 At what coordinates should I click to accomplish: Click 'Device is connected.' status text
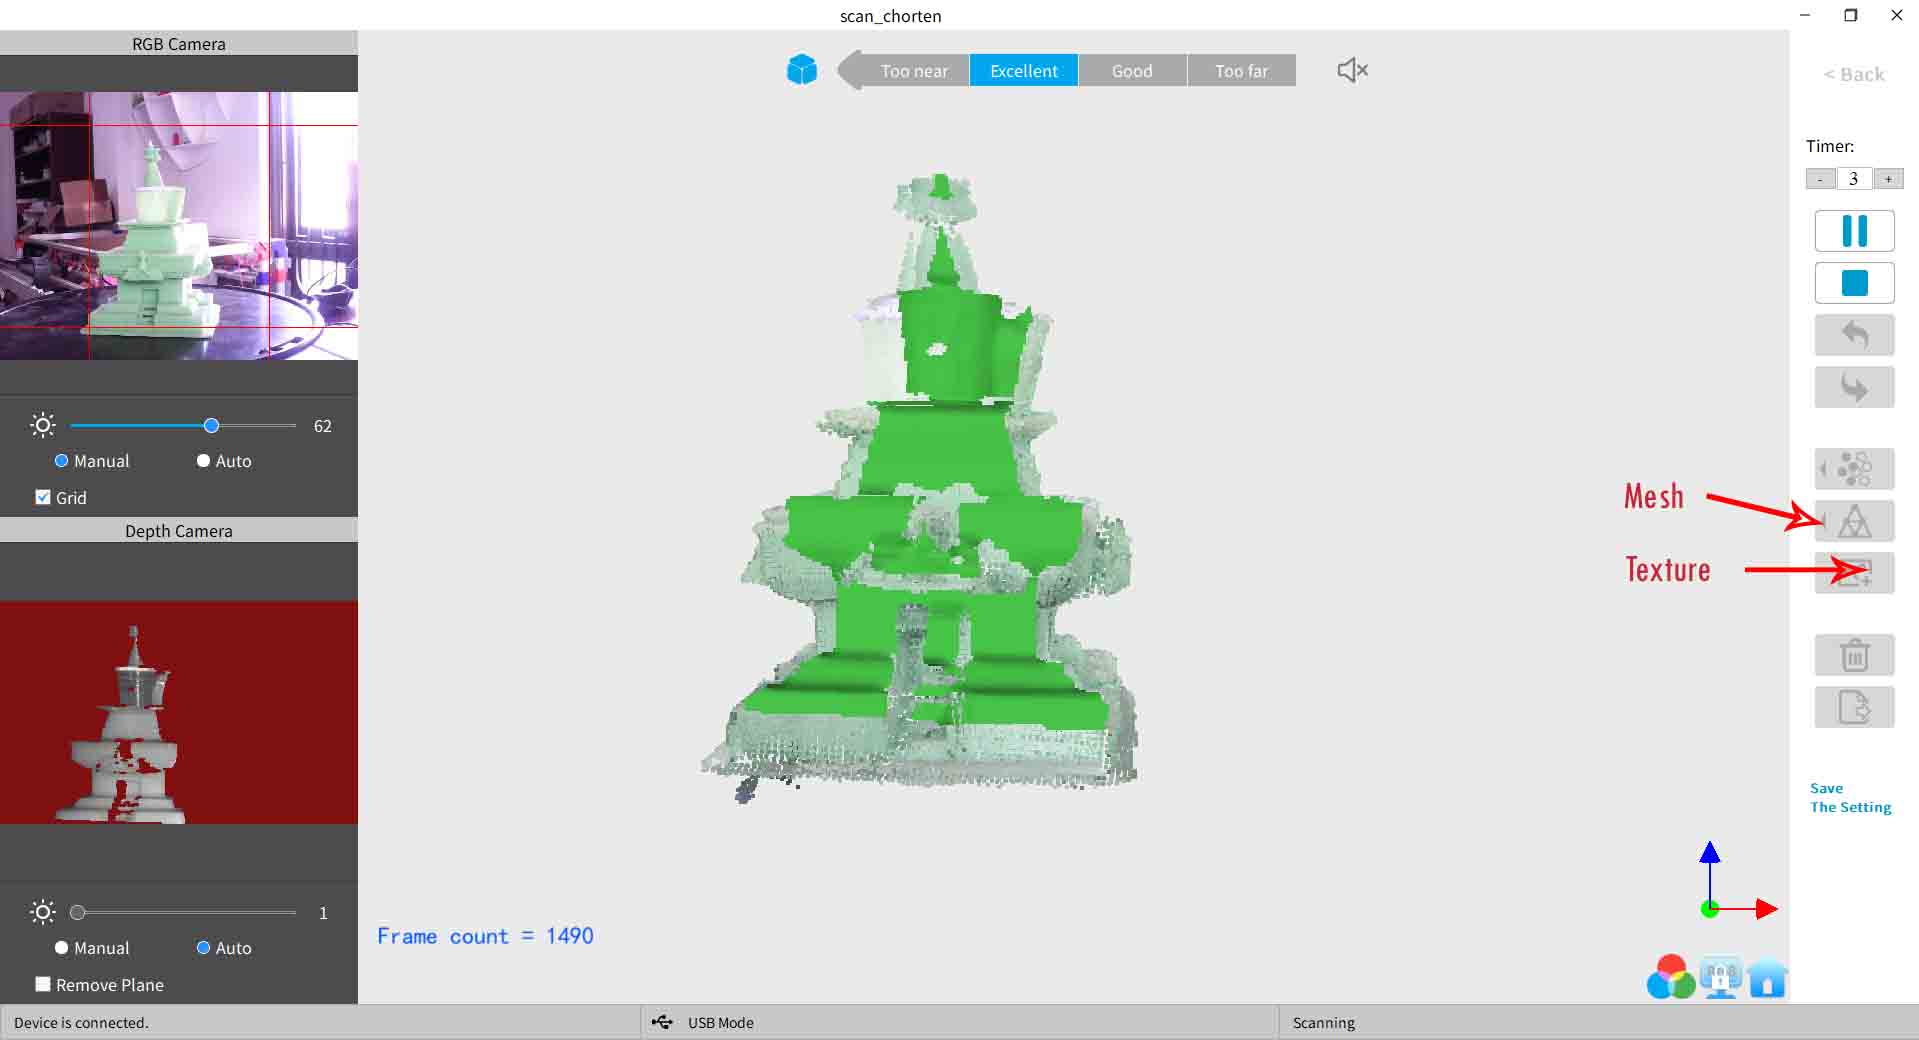(x=81, y=1022)
